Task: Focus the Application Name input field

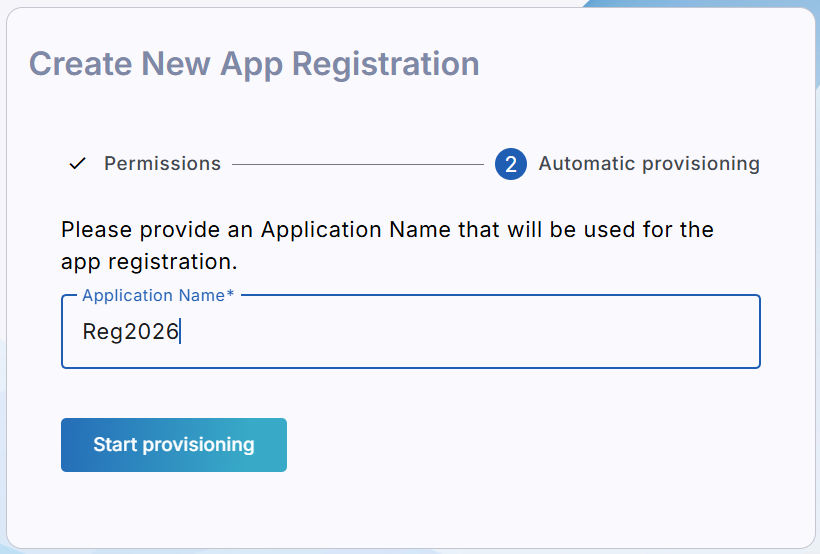Action: pos(410,332)
